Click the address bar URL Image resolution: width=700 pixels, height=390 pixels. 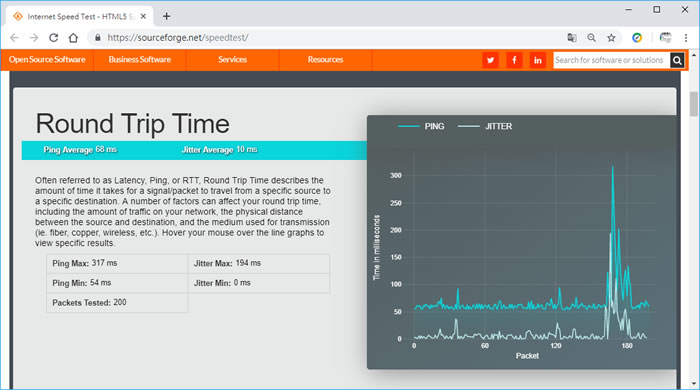coord(178,38)
